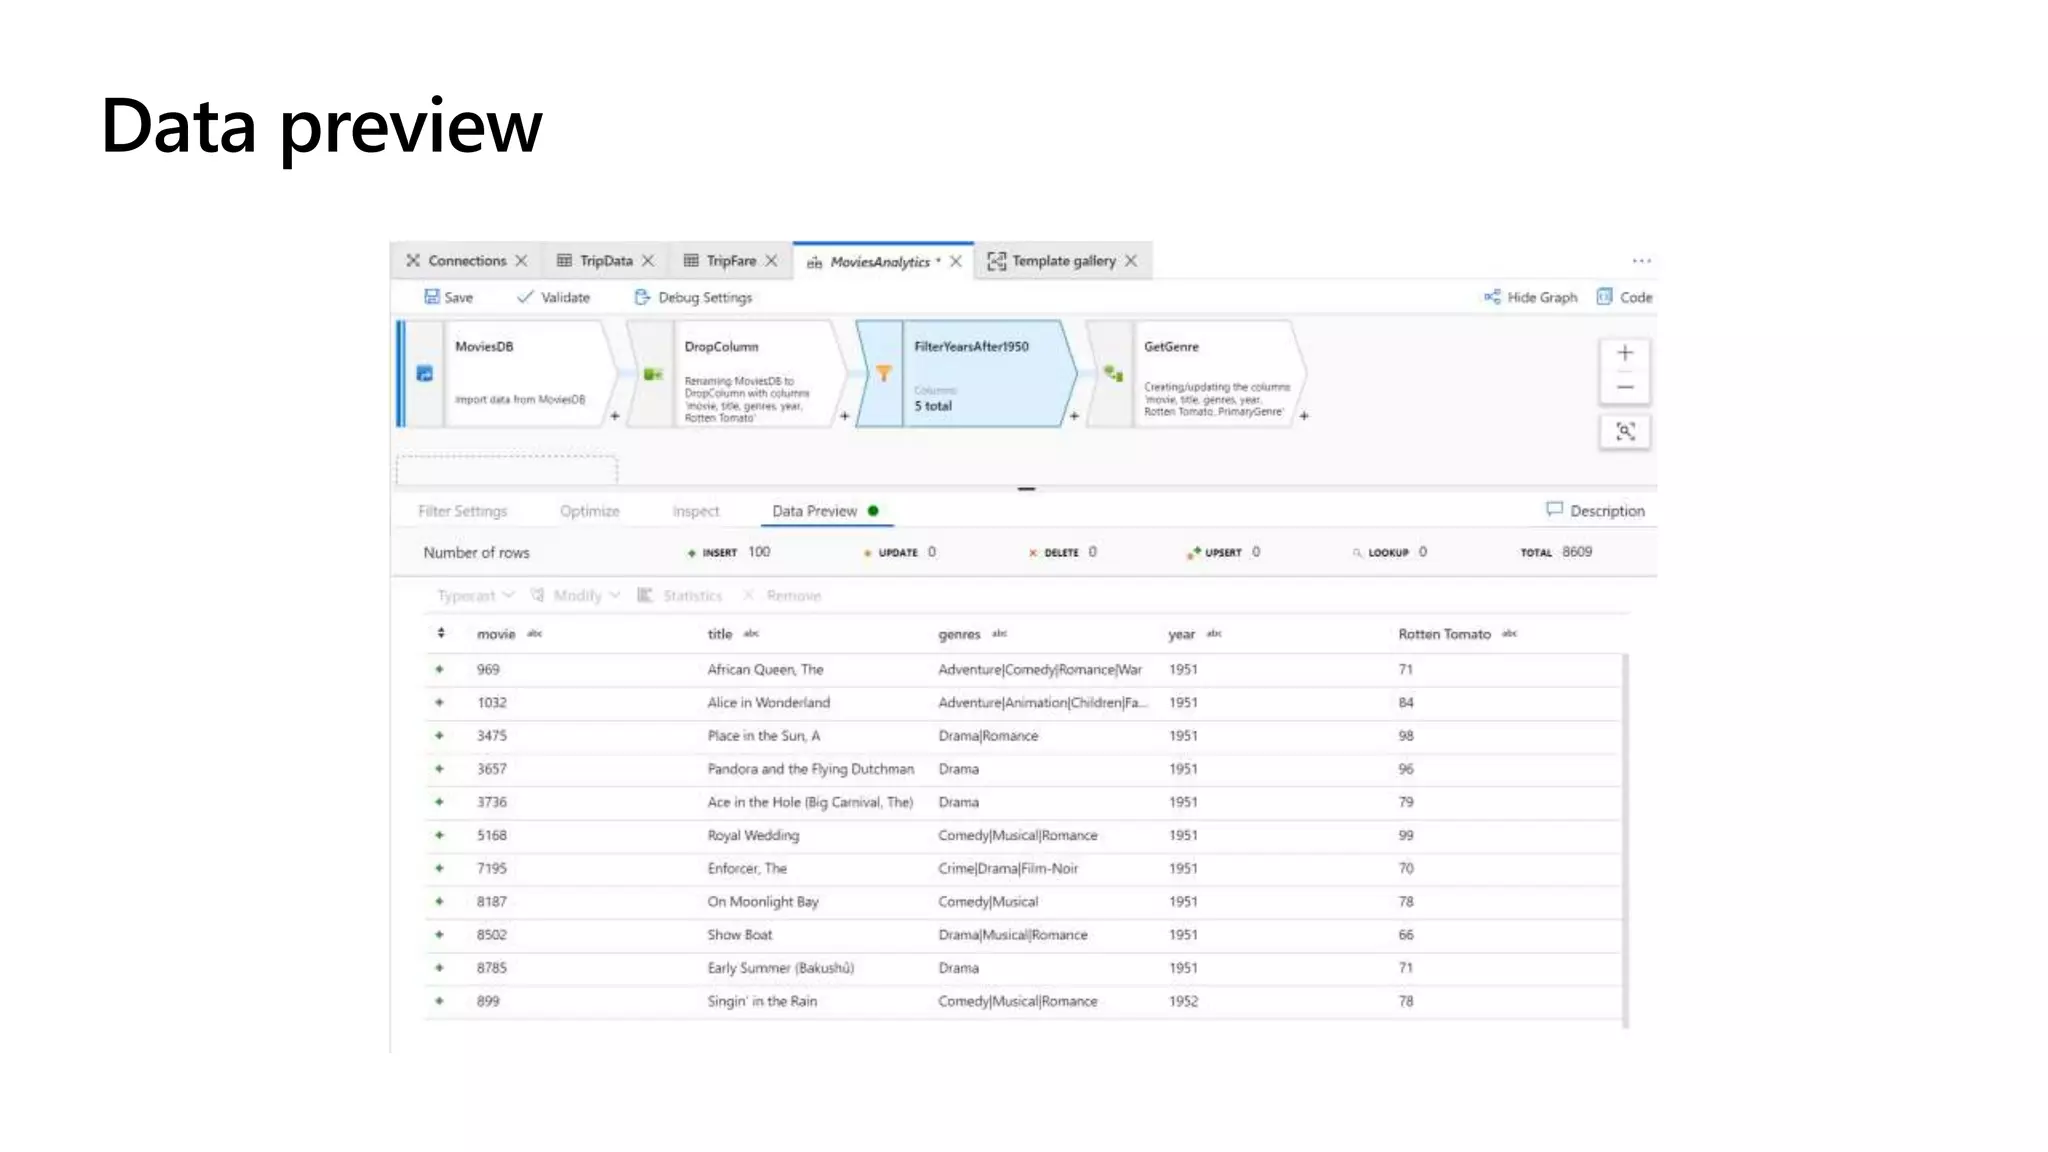Open the Description panel

coord(1595,511)
